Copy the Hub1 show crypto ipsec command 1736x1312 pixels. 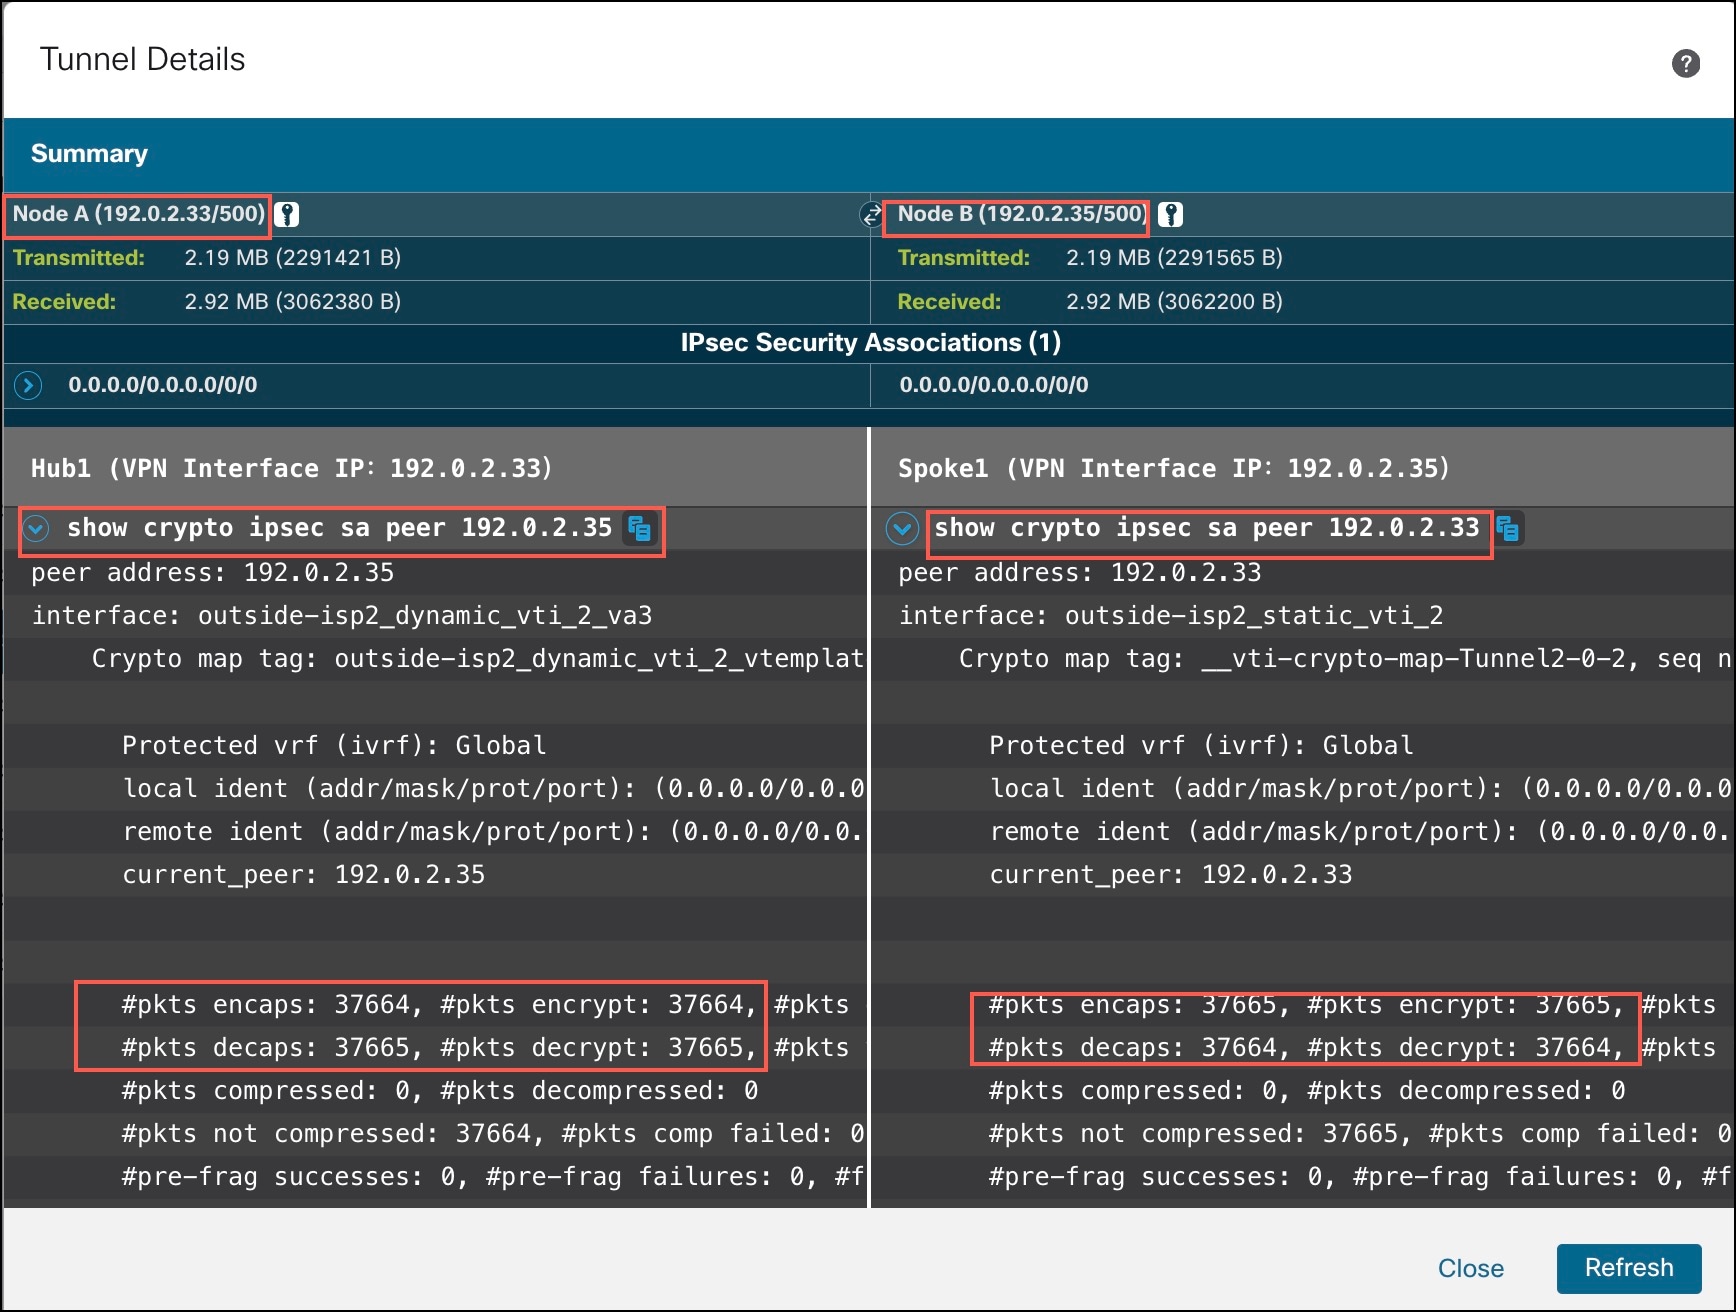(x=639, y=530)
